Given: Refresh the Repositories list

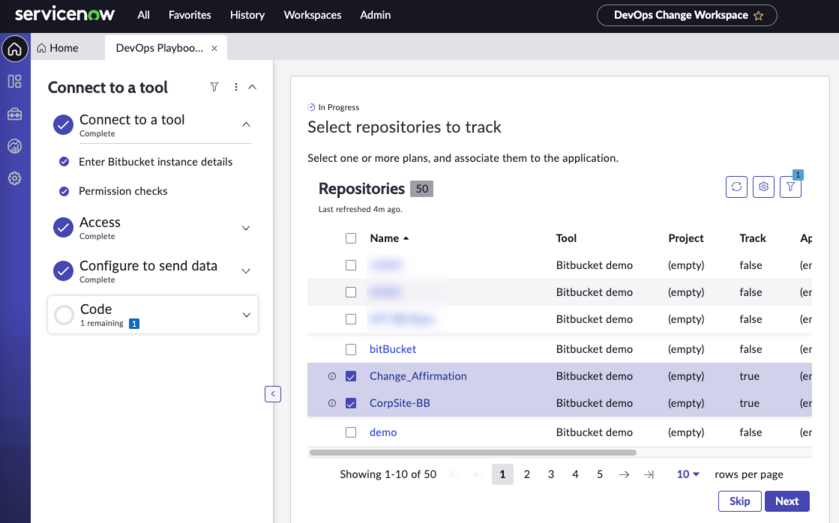Looking at the screenshot, I should coord(736,187).
